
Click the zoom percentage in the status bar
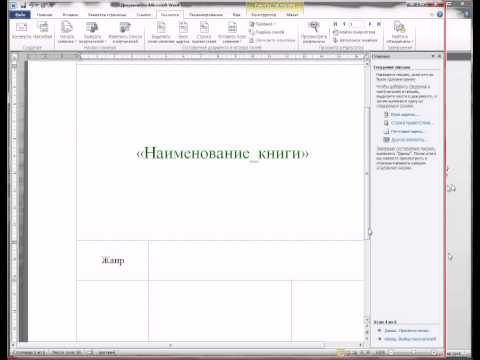point(380,352)
